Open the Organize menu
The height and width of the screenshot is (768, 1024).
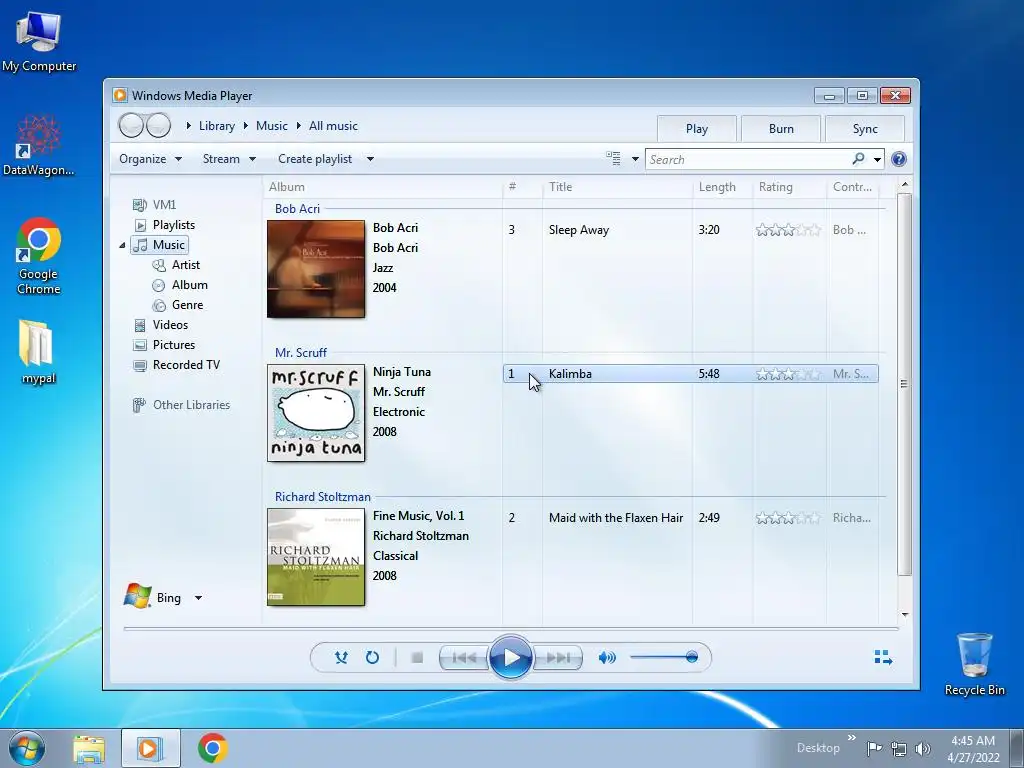coord(150,159)
